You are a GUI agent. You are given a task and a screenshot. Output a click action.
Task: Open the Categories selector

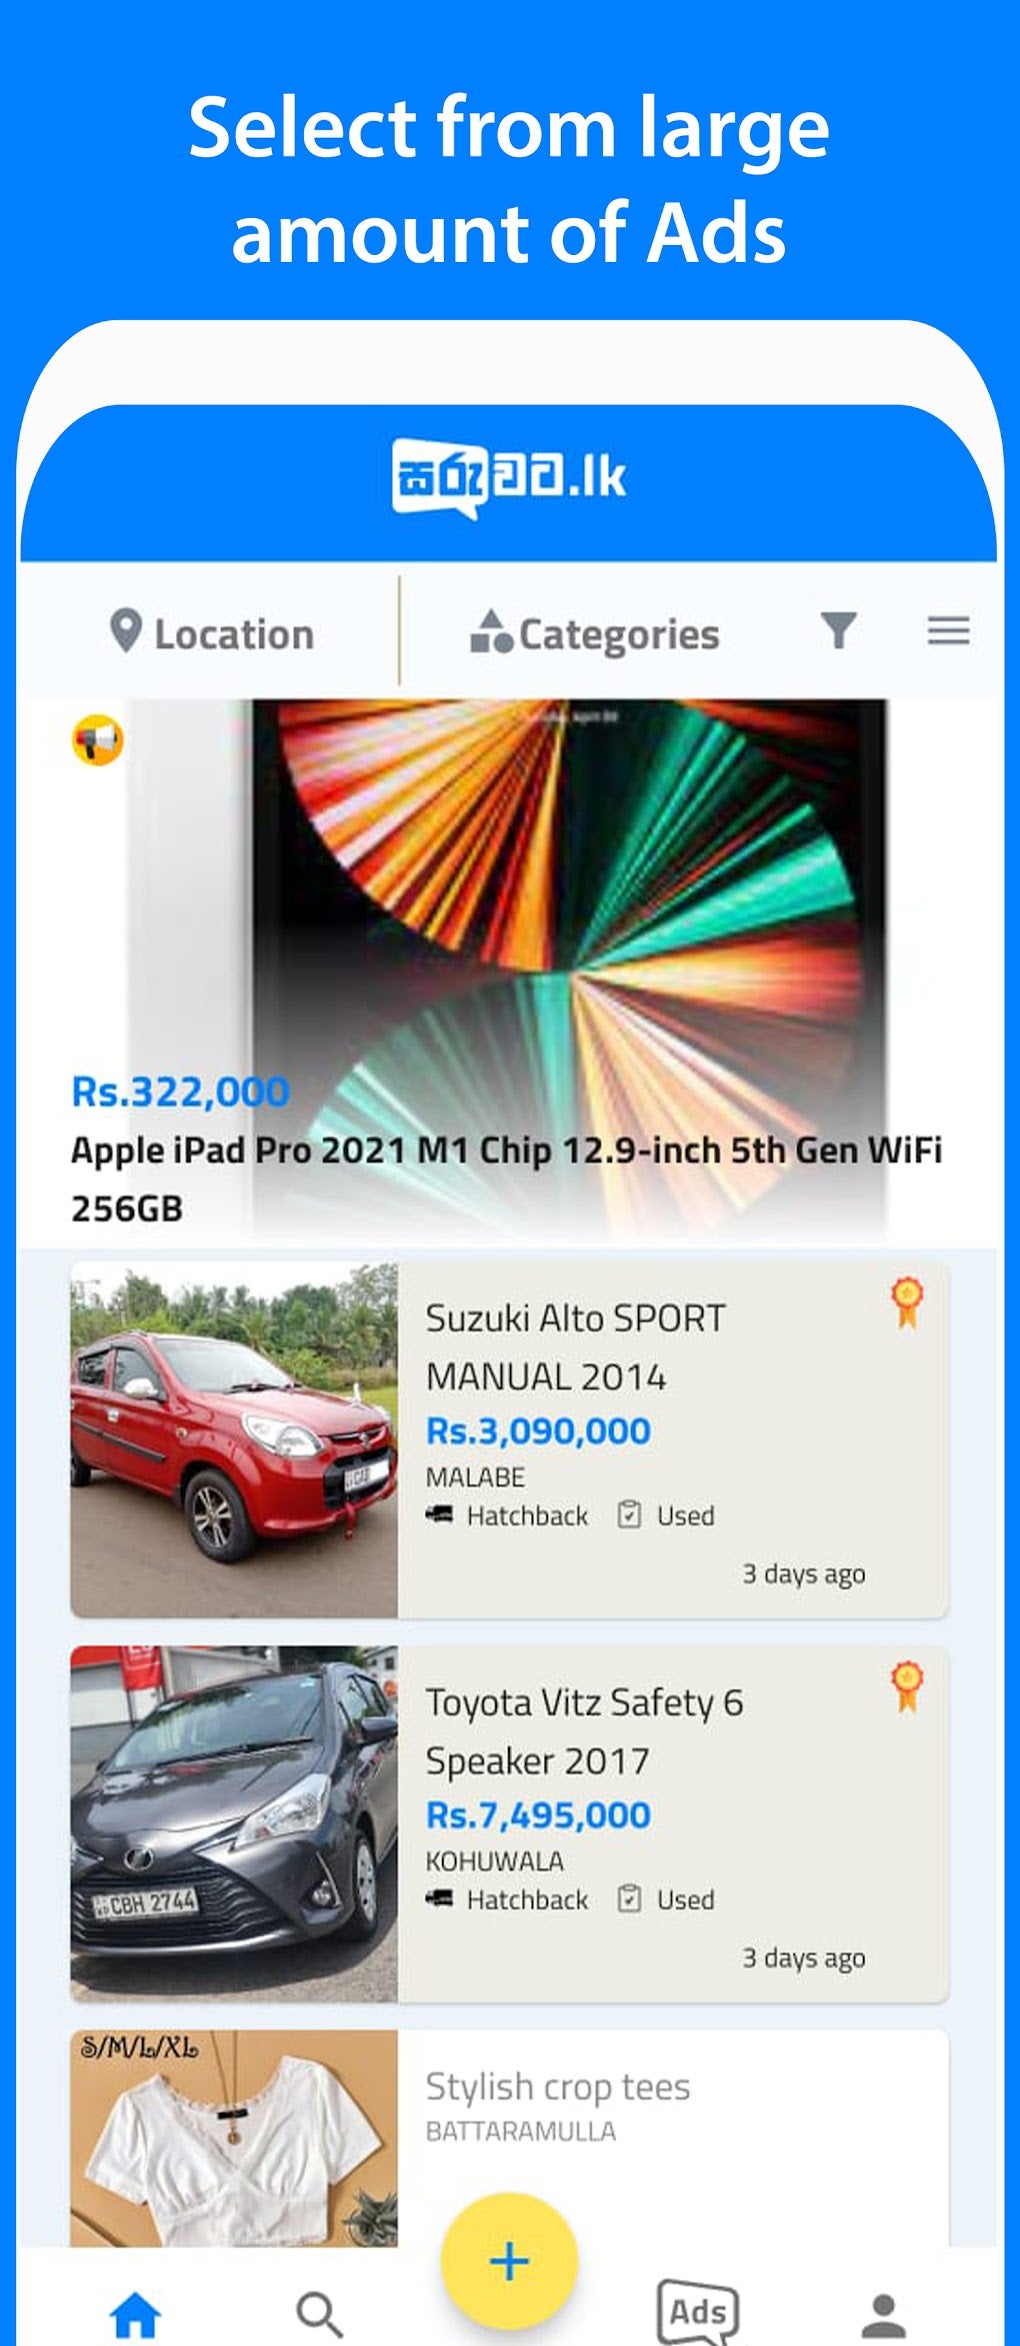(x=595, y=634)
